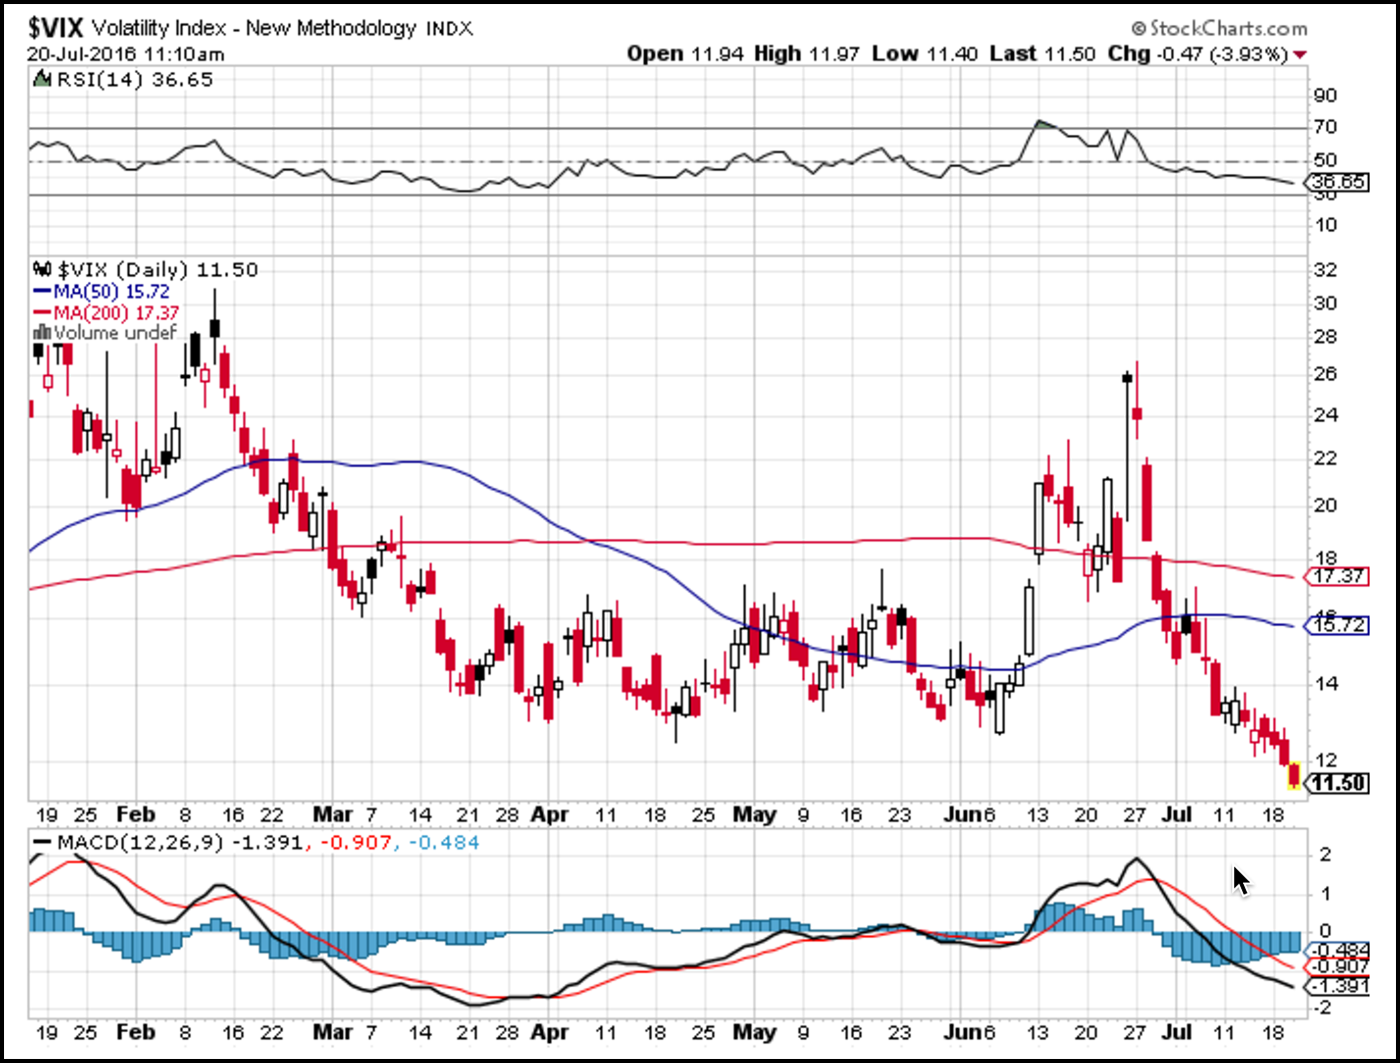Click the 32 label on price axis
The width and height of the screenshot is (1400, 1063).
[1325, 270]
